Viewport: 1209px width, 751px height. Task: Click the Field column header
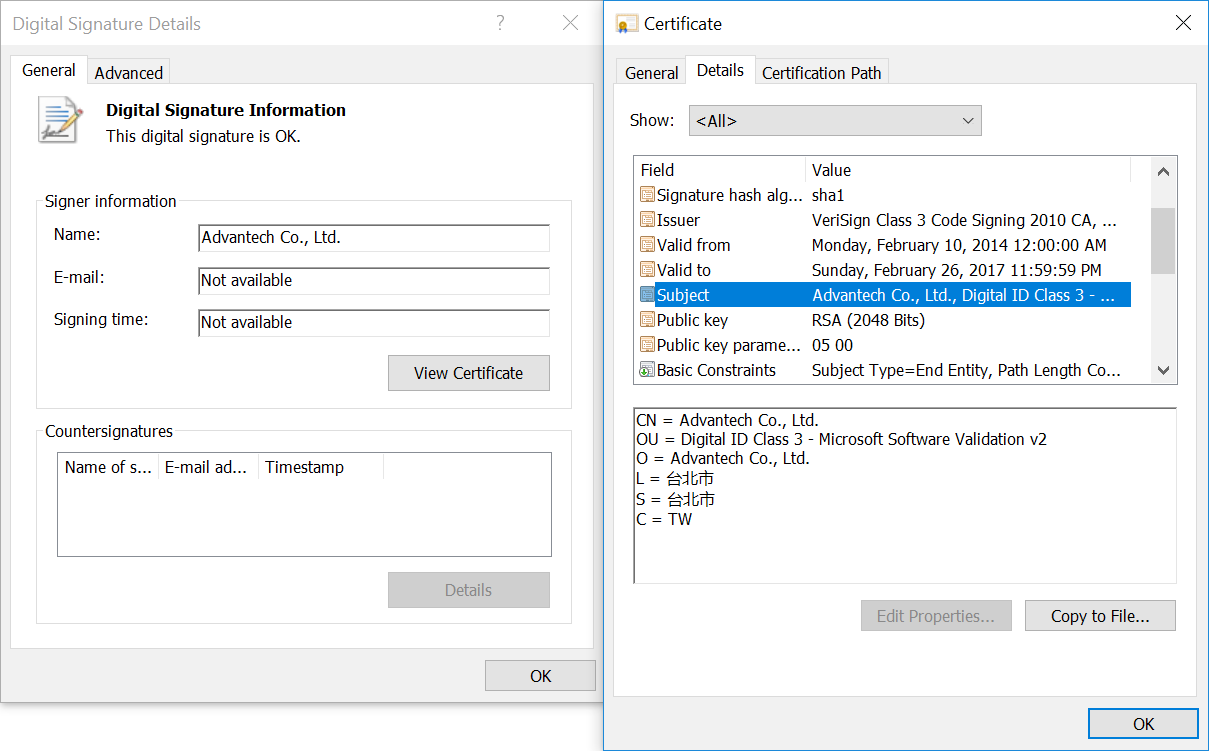click(720, 170)
